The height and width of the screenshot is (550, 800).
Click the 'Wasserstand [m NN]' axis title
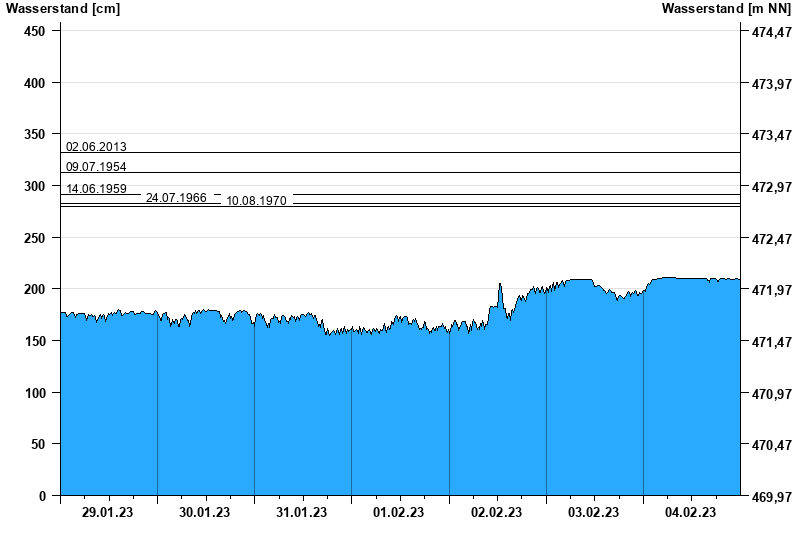(x=726, y=9)
